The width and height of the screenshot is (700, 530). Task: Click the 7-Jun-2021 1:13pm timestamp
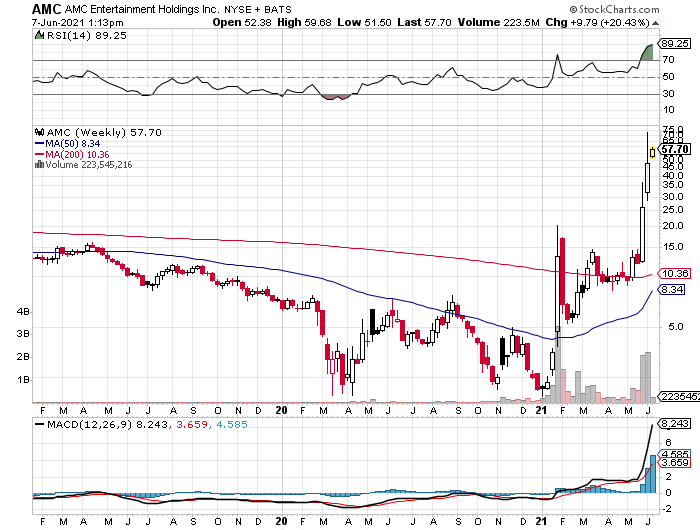point(78,22)
